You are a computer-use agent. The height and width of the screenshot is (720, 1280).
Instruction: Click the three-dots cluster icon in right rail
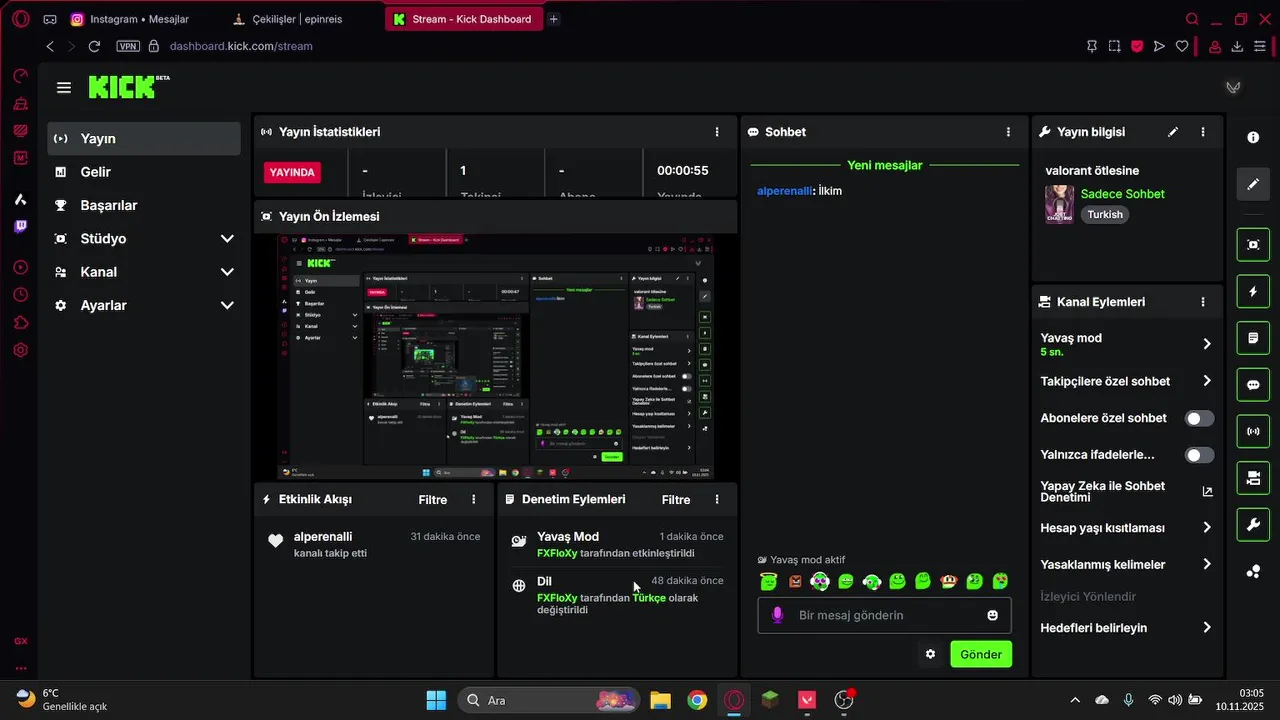pos(1253,572)
